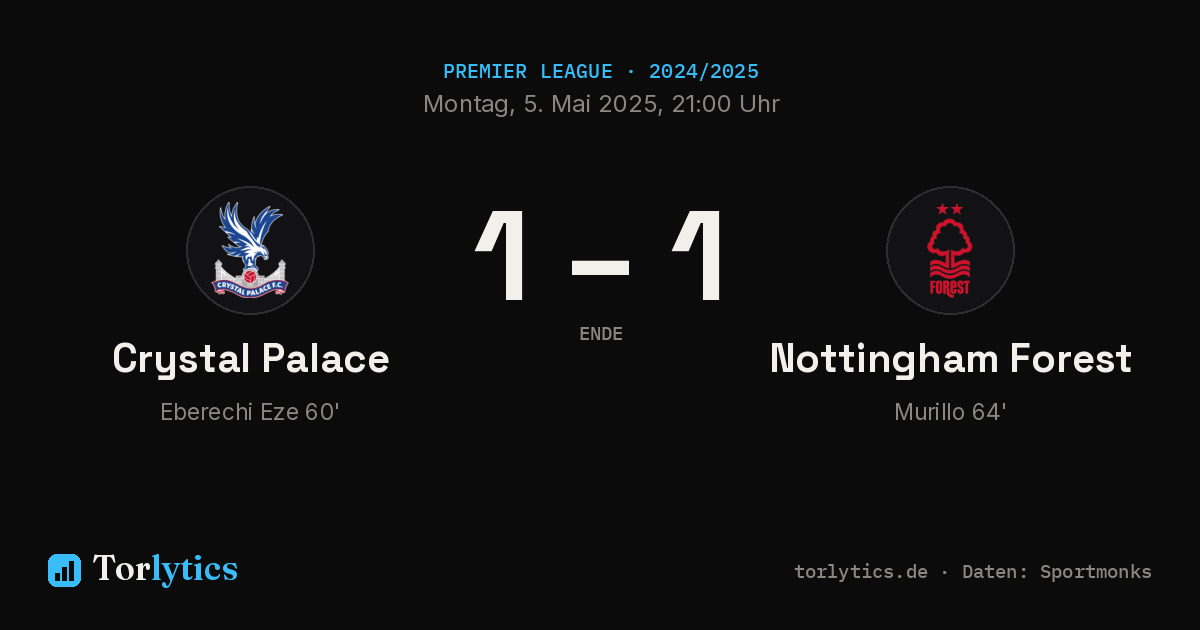1200x630 pixels.
Task: Click the Daten: Sportmonks credit
Action: coord(1057,572)
